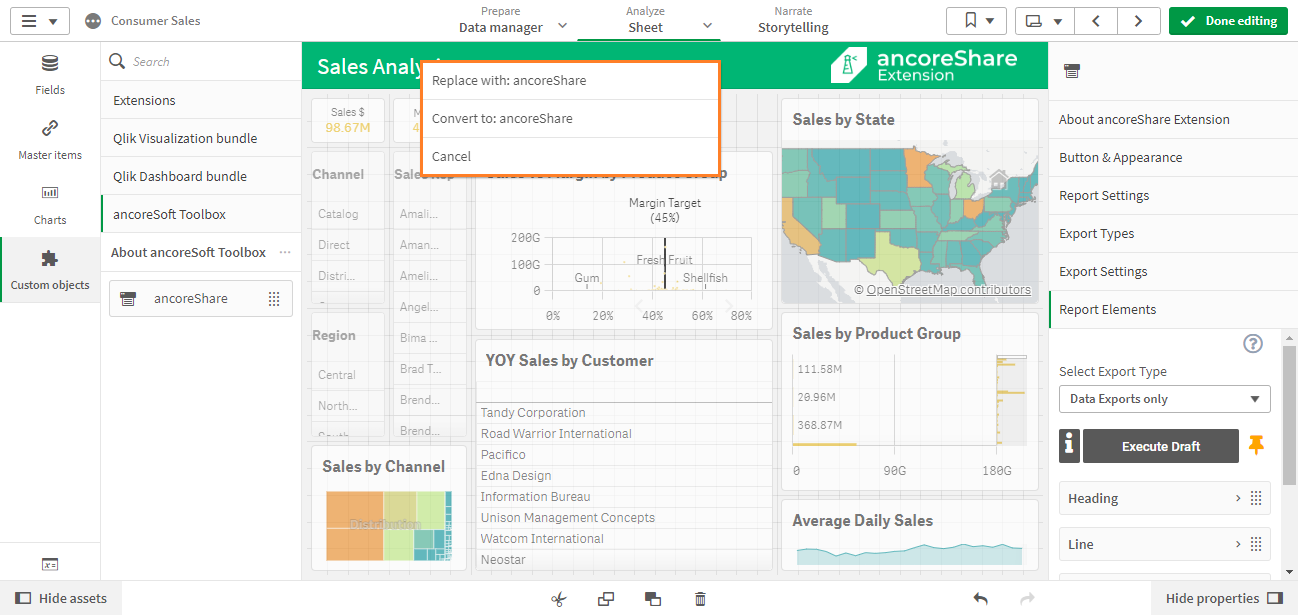Click the assets Search field
Screen dimensions: 1298x615
[200, 61]
